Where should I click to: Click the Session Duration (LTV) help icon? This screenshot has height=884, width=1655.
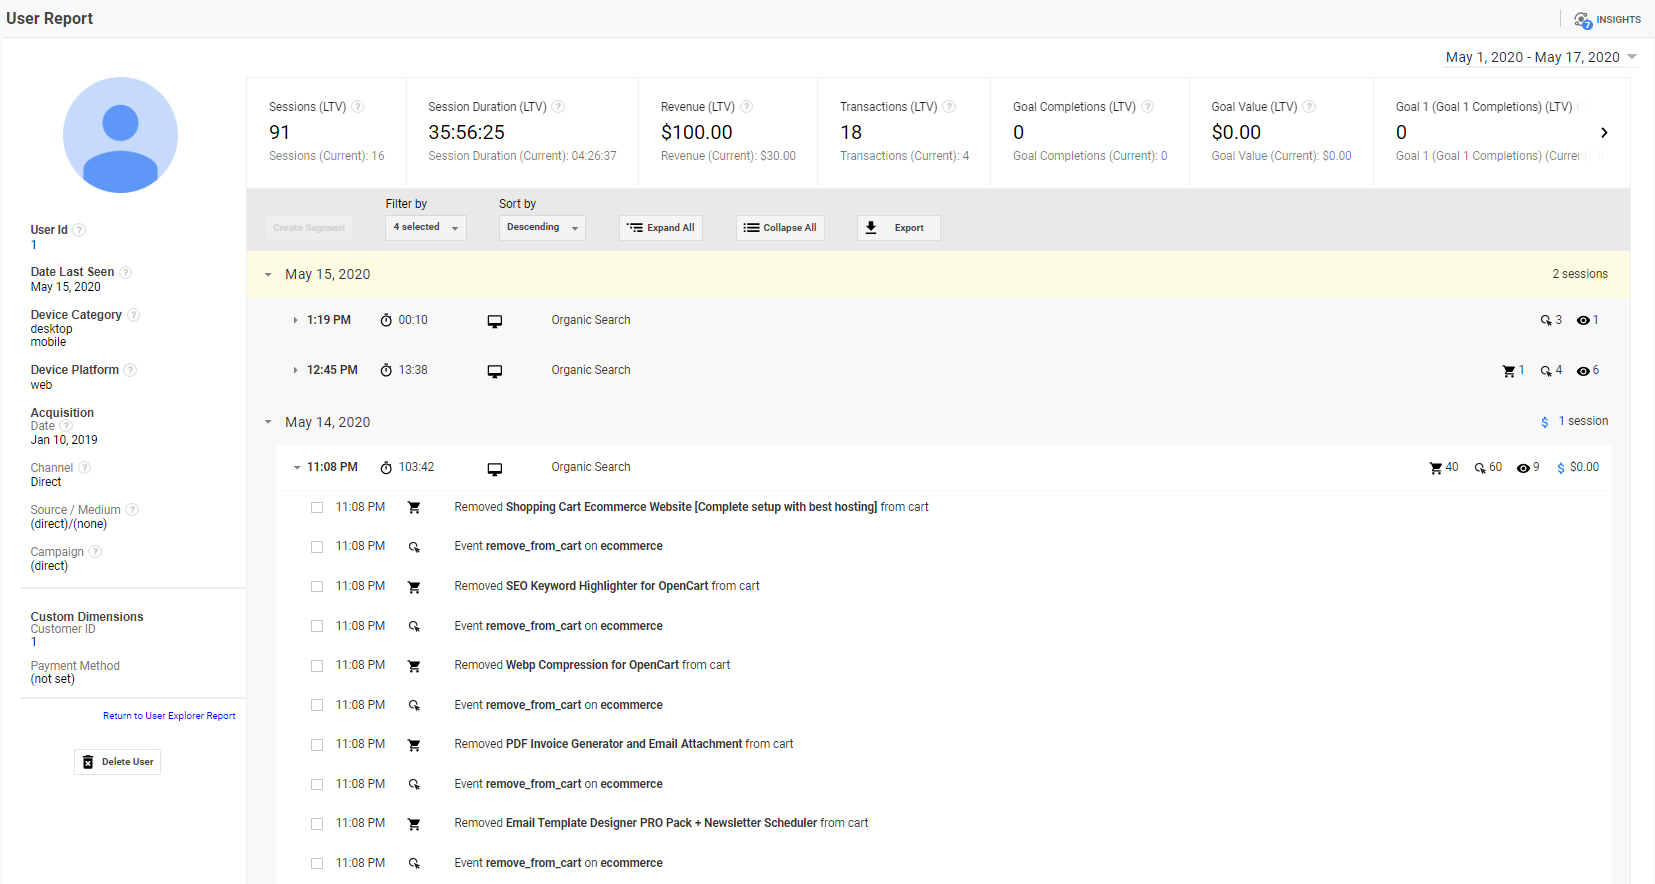coord(558,107)
